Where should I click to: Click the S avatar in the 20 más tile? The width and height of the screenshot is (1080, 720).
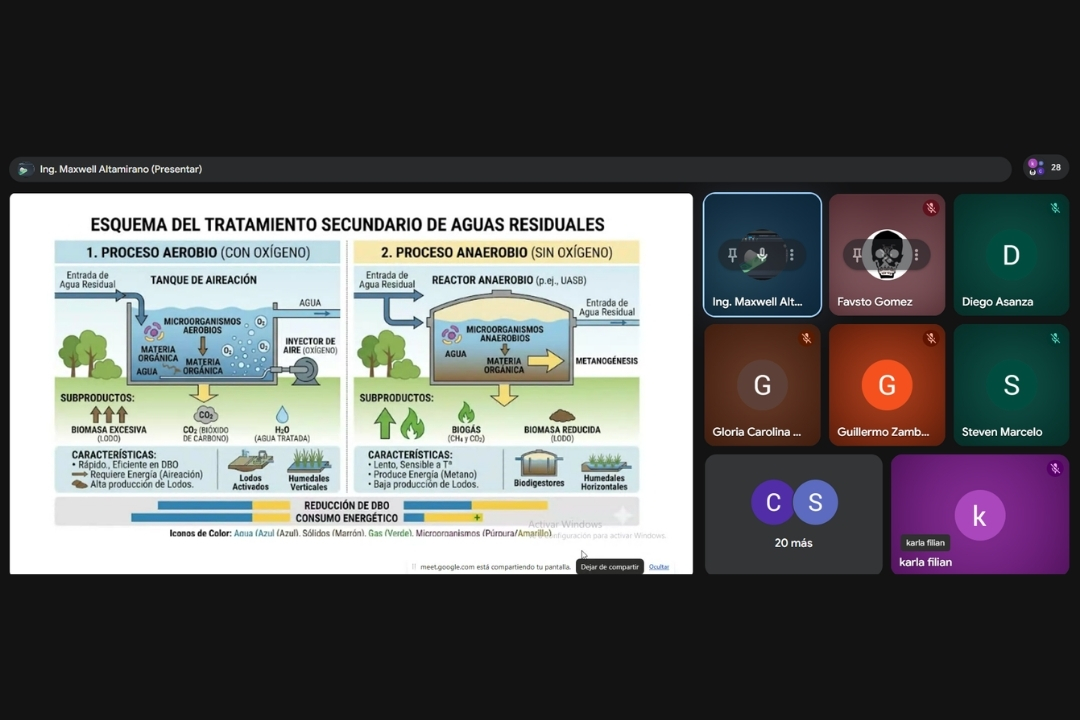[x=815, y=502]
